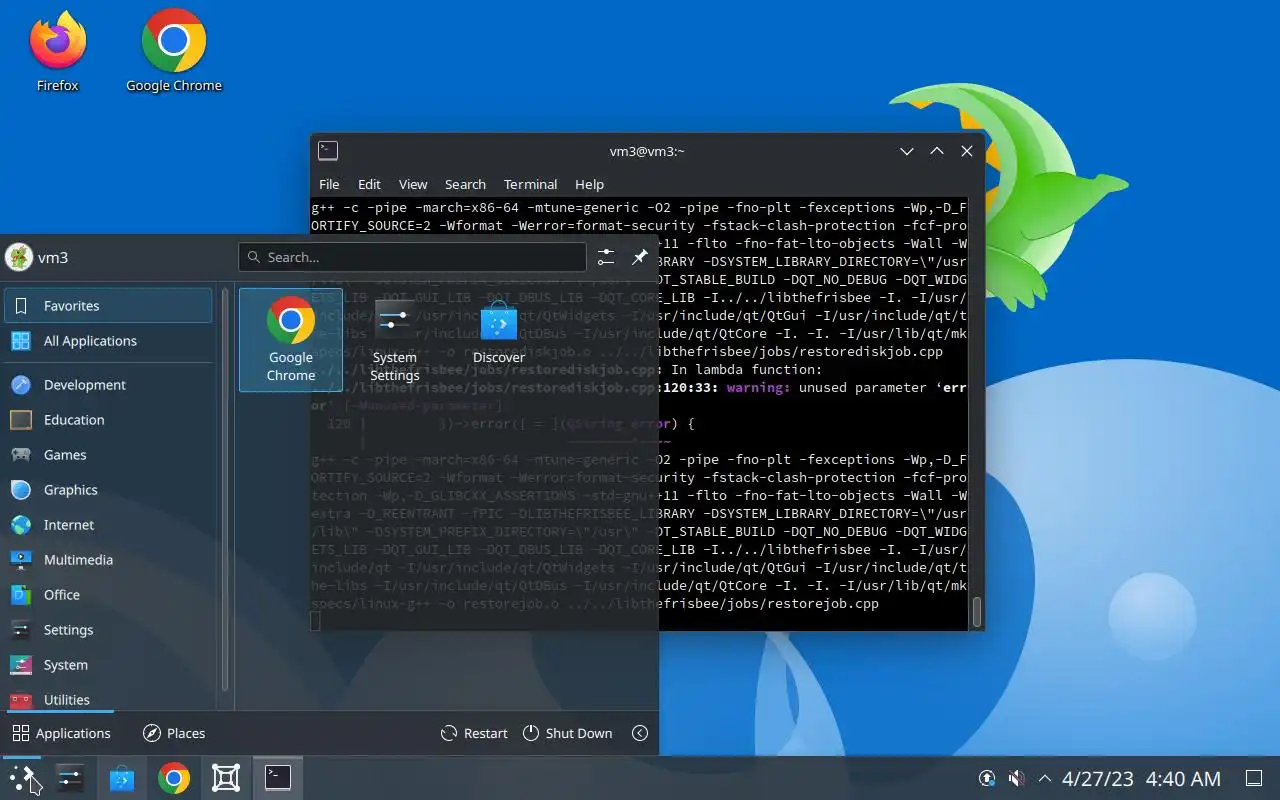
Task: Maximize the vm3@vm3 terminal window
Action: point(937,151)
